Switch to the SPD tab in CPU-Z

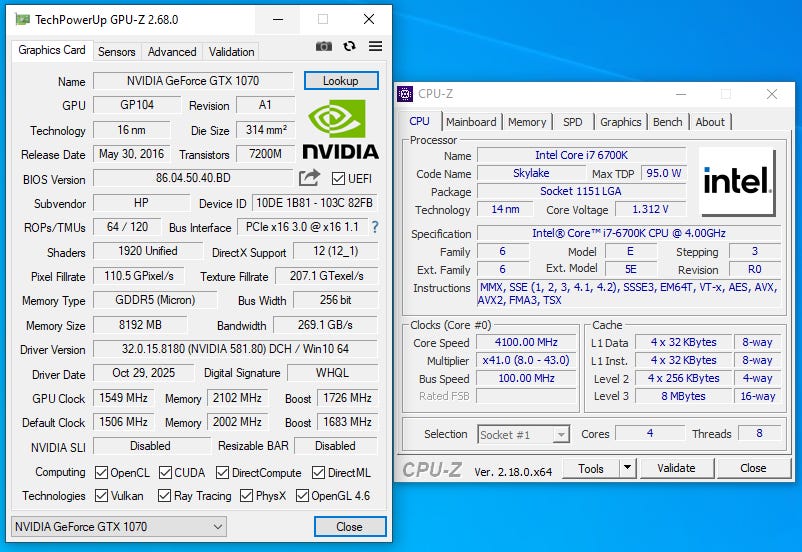(572, 122)
